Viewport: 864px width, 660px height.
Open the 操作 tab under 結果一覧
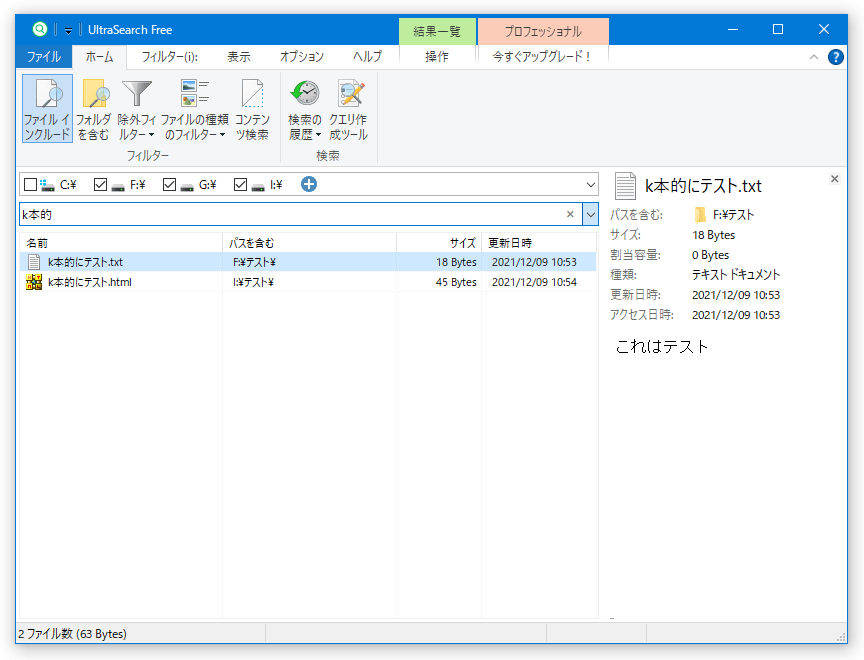pos(437,57)
